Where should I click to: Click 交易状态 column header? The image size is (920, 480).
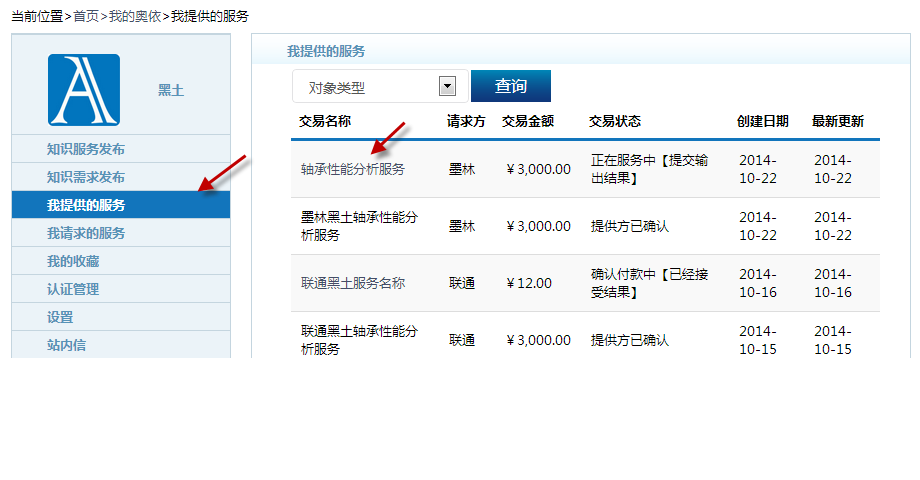(614, 121)
